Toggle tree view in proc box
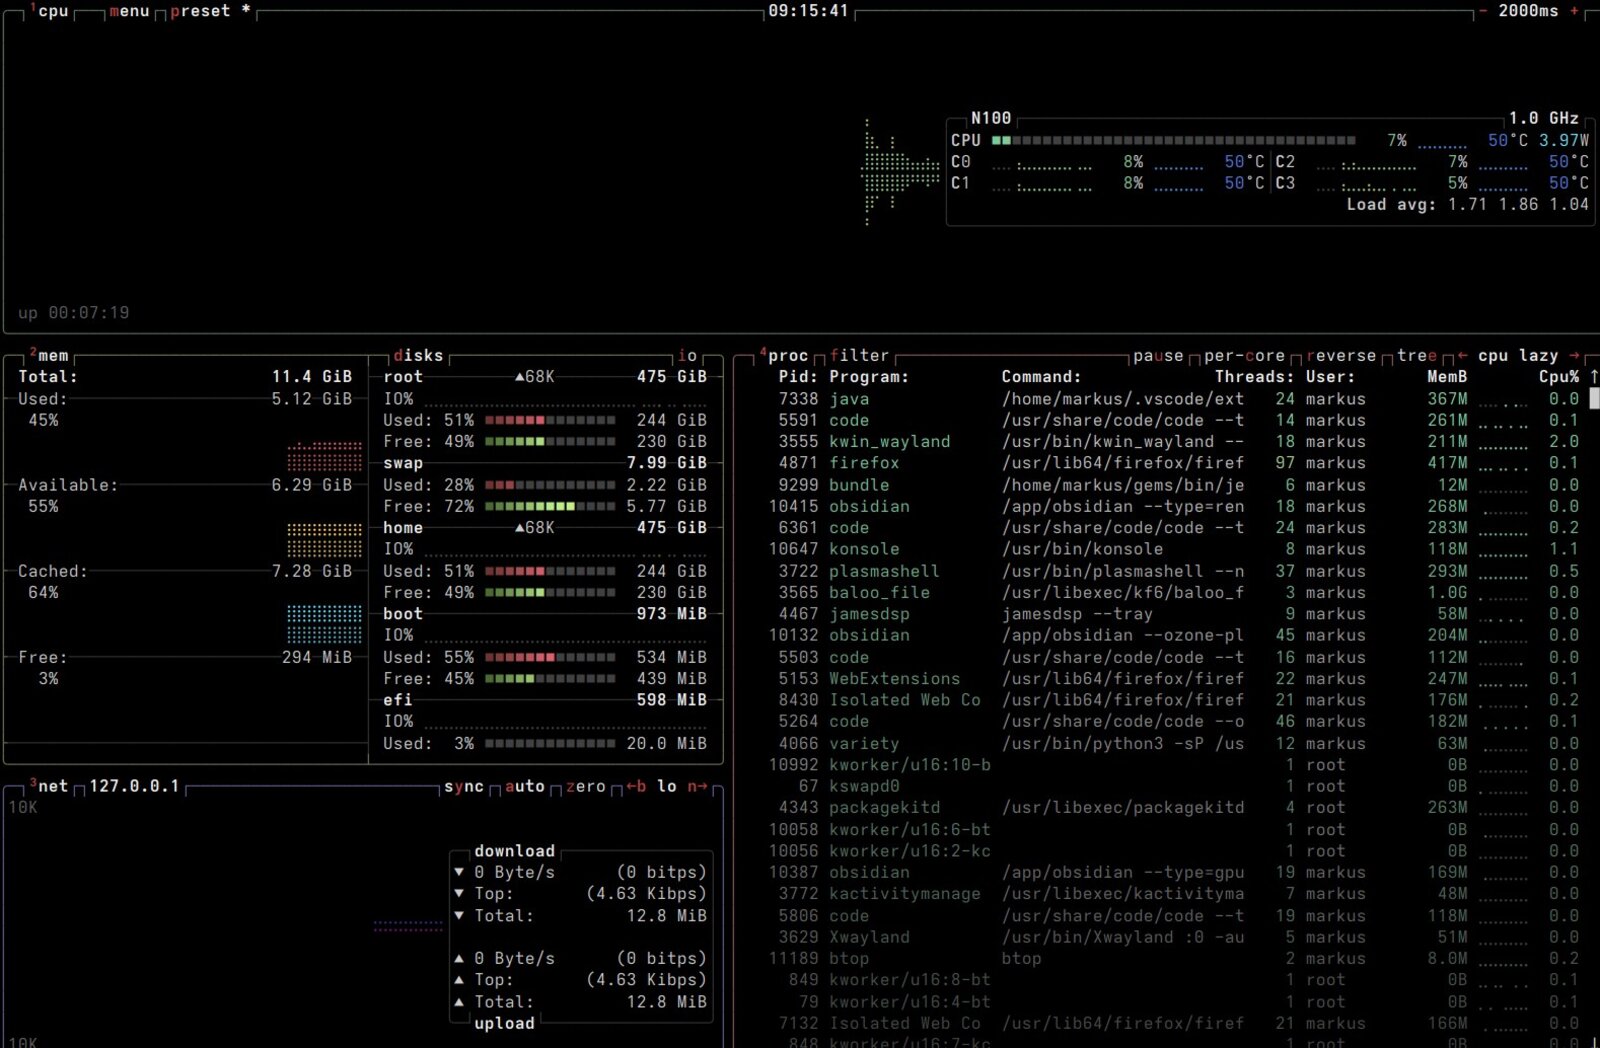This screenshot has height=1048, width=1600. [1417, 355]
